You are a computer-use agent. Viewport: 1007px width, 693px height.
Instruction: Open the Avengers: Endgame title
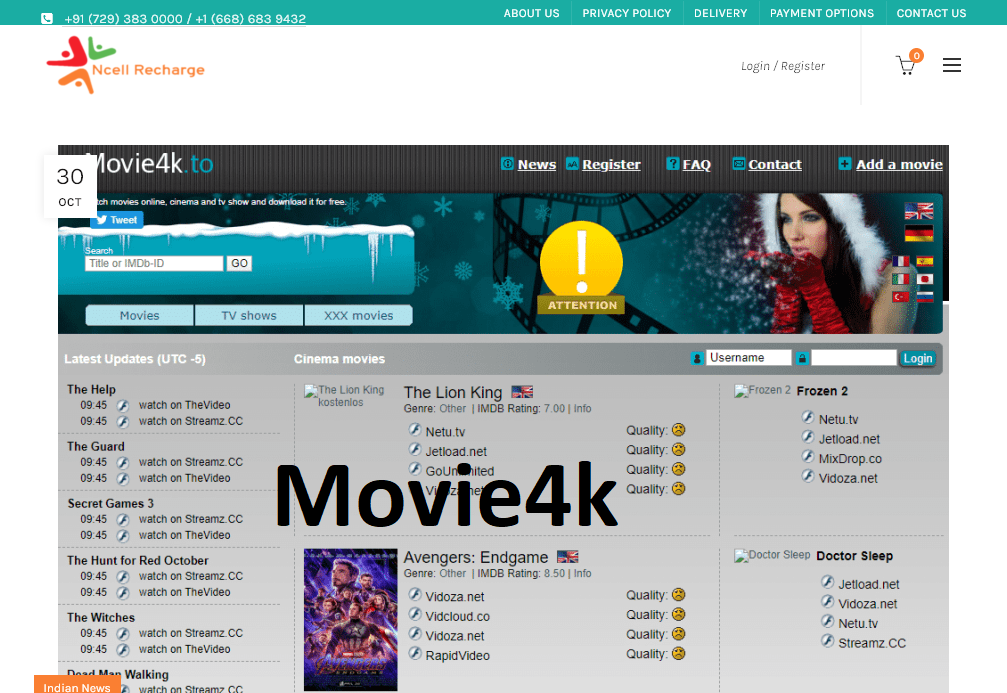(x=476, y=557)
